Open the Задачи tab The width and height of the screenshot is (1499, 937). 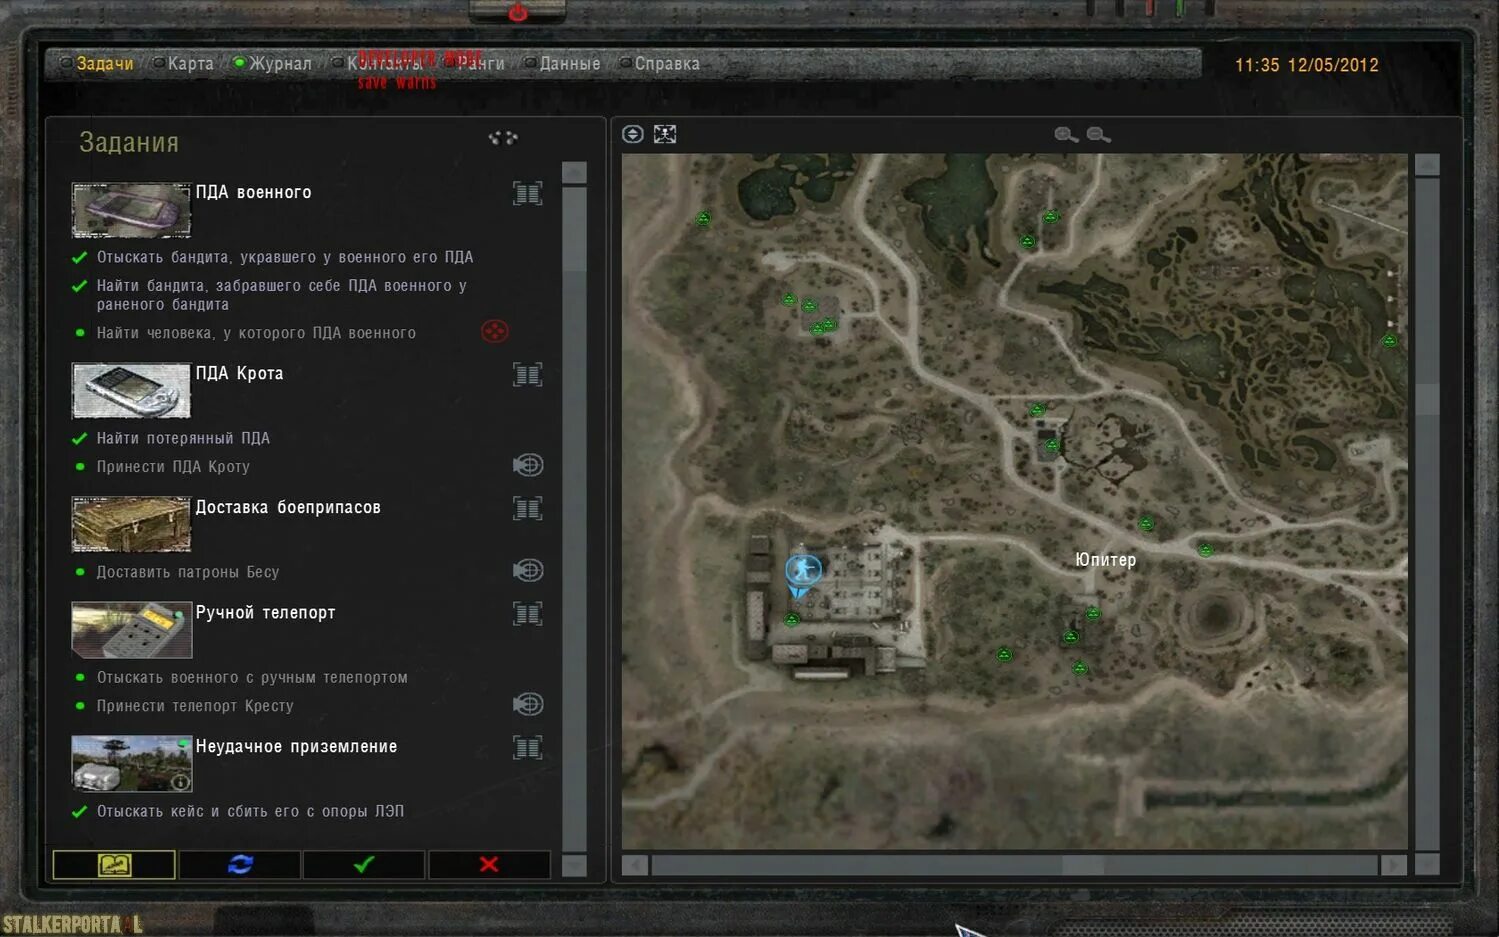[104, 64]
